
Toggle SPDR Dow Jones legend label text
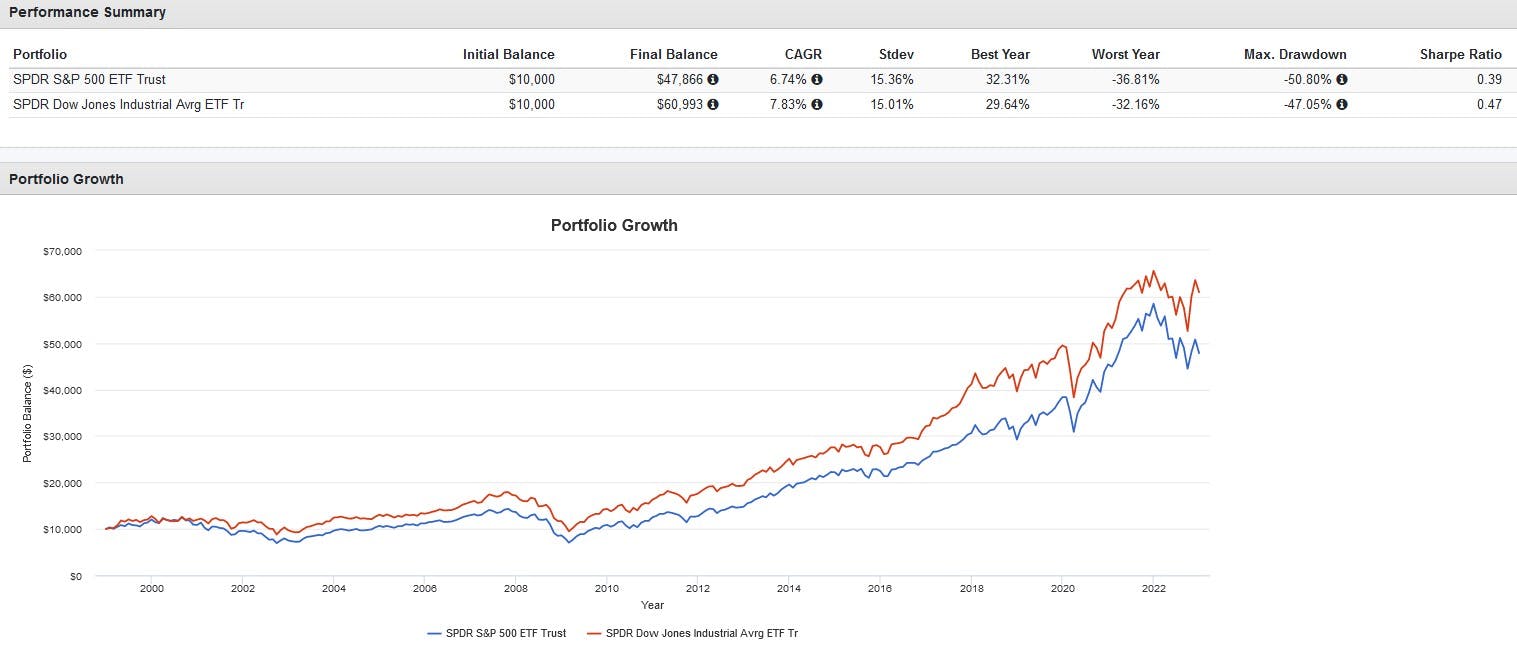pos(702,633)
